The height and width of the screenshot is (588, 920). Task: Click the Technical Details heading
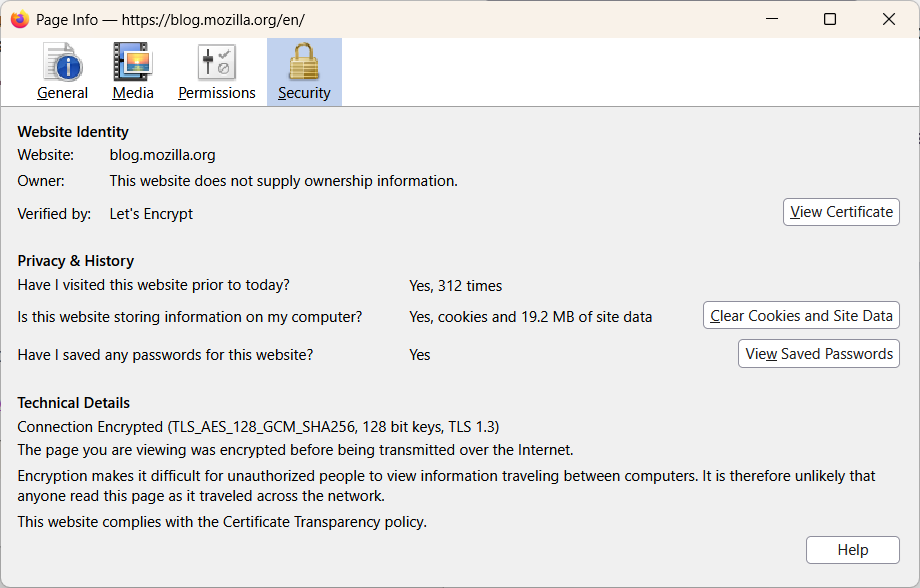73,403
